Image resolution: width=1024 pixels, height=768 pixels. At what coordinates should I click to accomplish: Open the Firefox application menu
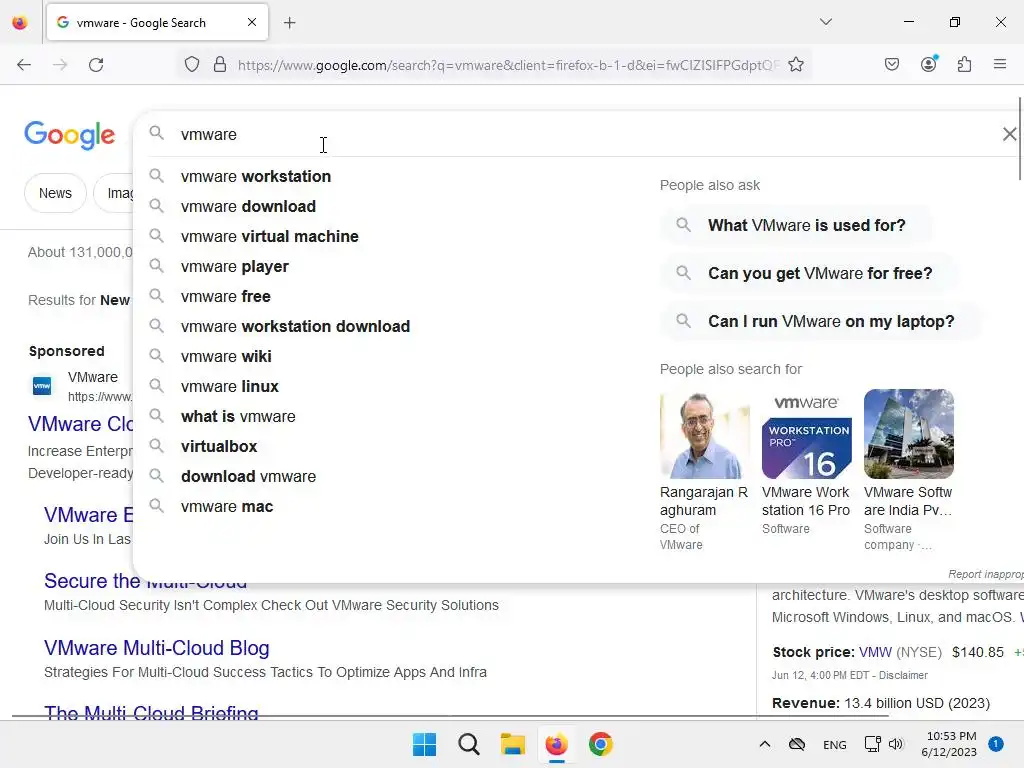pos(999,64)
